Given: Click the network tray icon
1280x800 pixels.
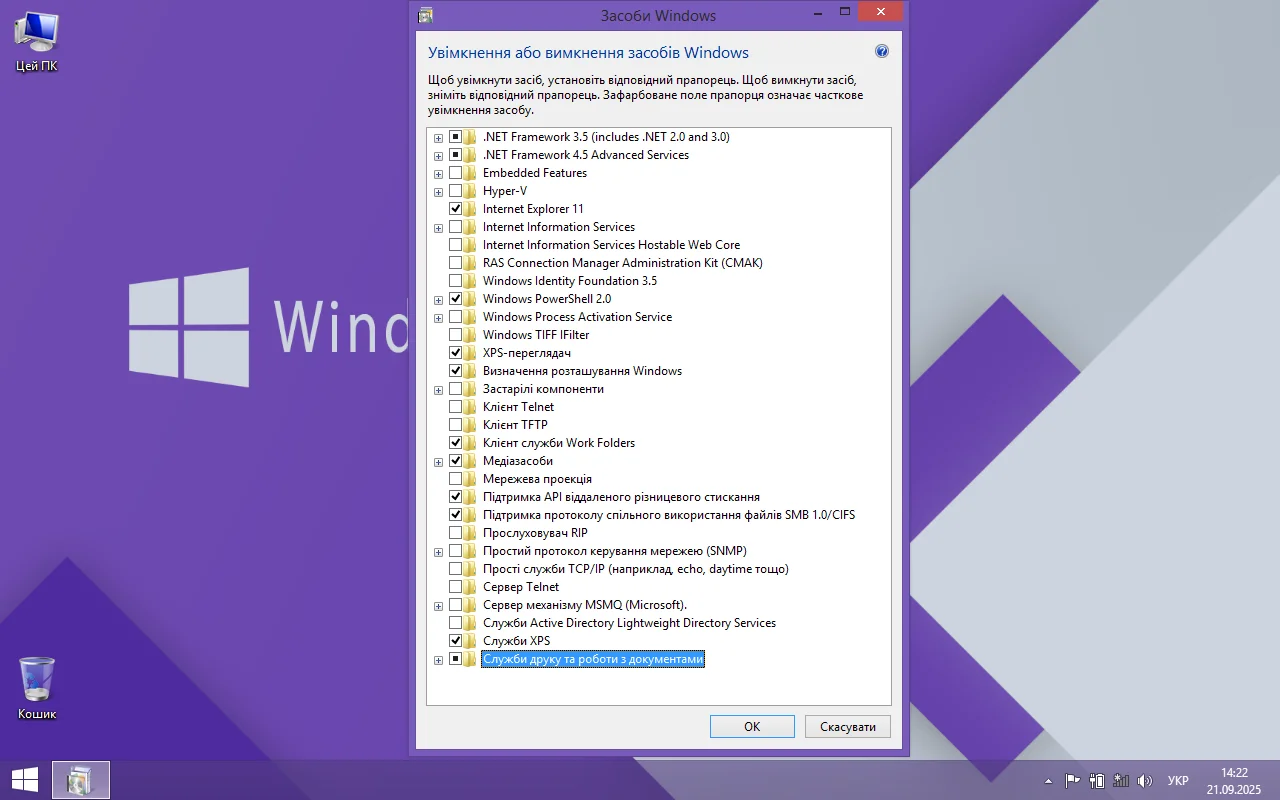Looking at the screenshot, I should click(1121, 781).
